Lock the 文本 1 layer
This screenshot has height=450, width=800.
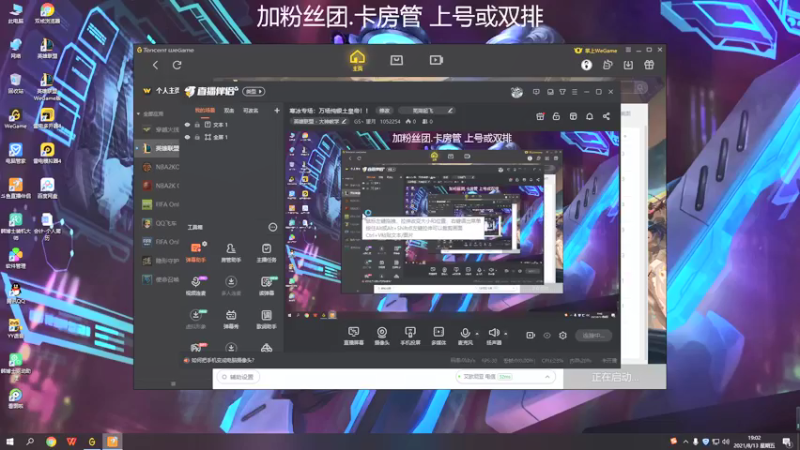(197, 124)
